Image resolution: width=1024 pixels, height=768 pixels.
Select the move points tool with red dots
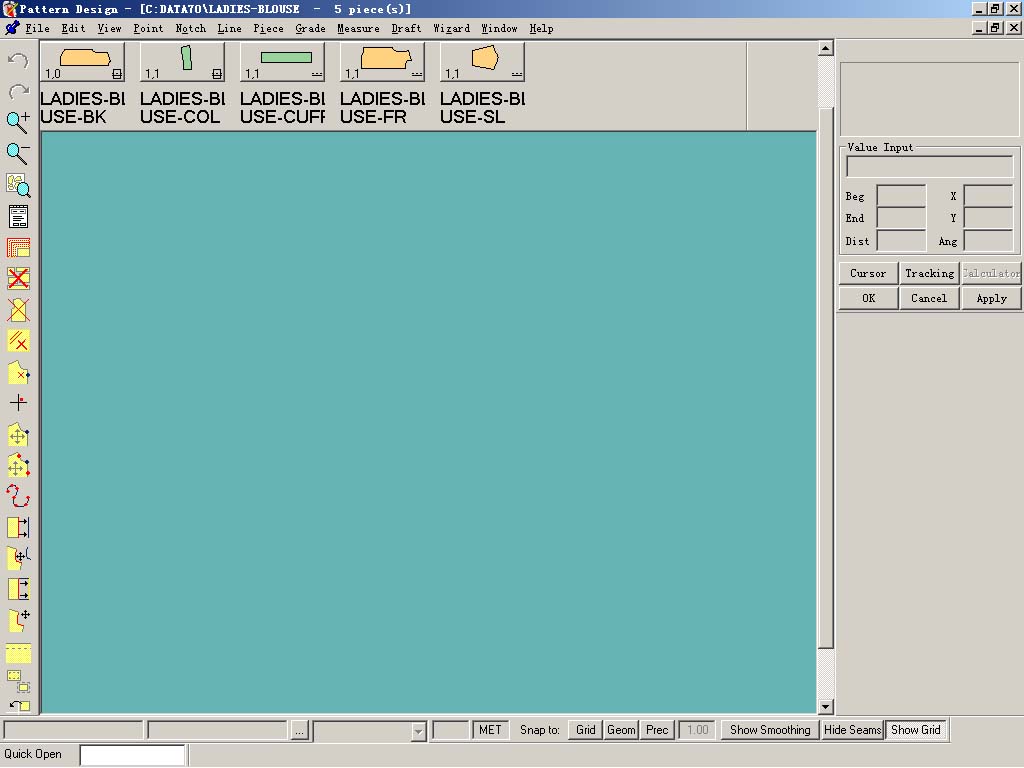click(18, 466)
